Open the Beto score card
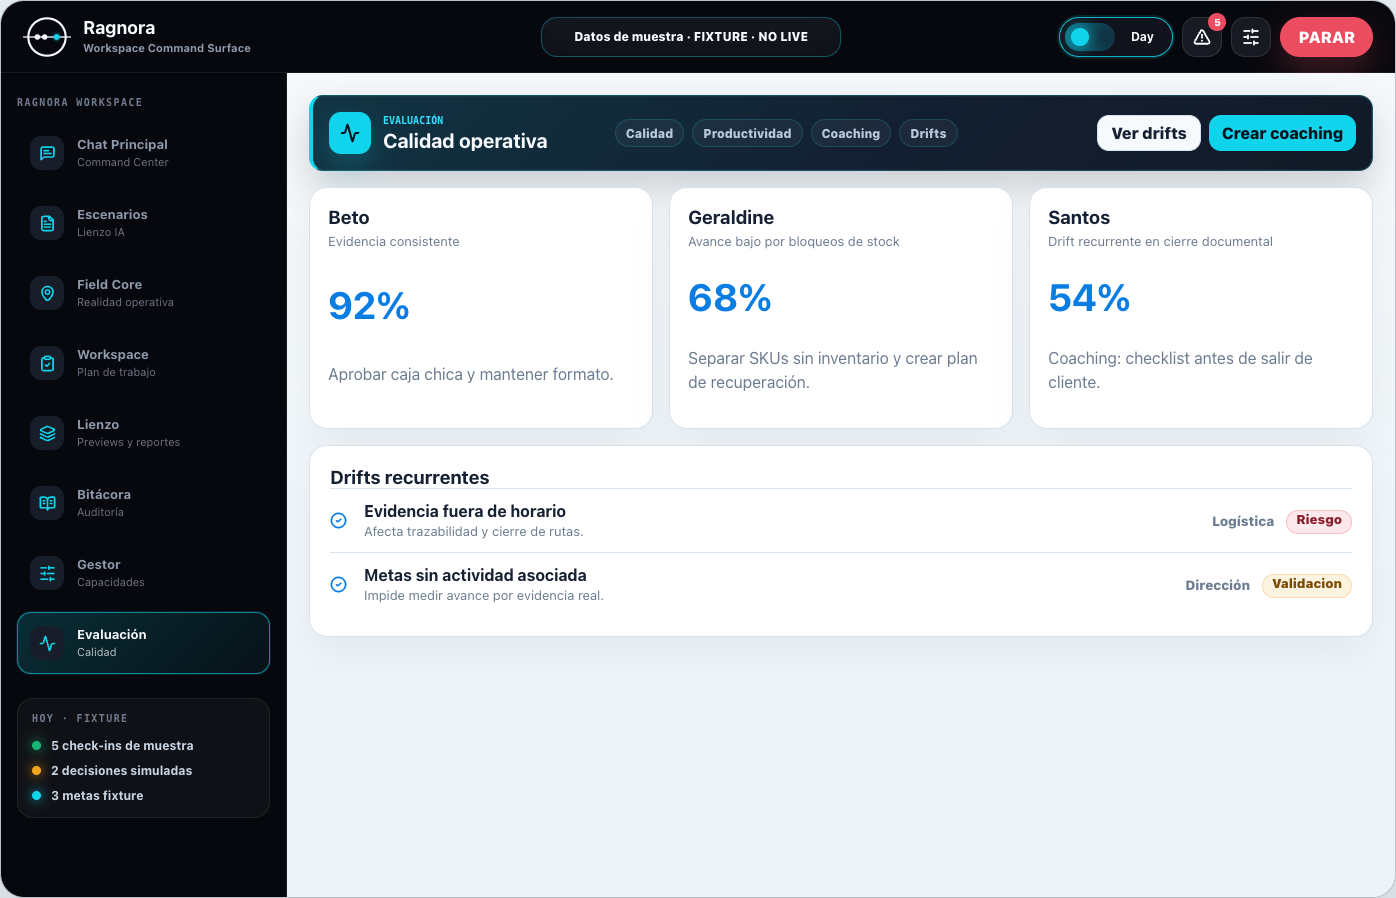The width and height of the screenshot is (1396, 898). coord(481,308)
